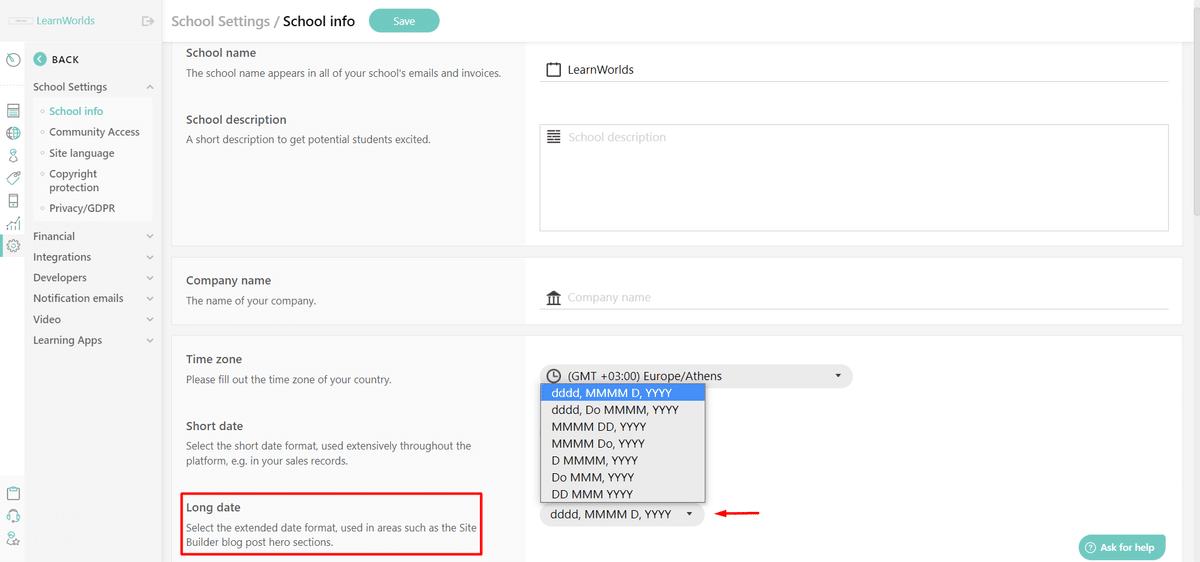Open School info settings page
Viewport: 1200px width, 562px height.
76,111
